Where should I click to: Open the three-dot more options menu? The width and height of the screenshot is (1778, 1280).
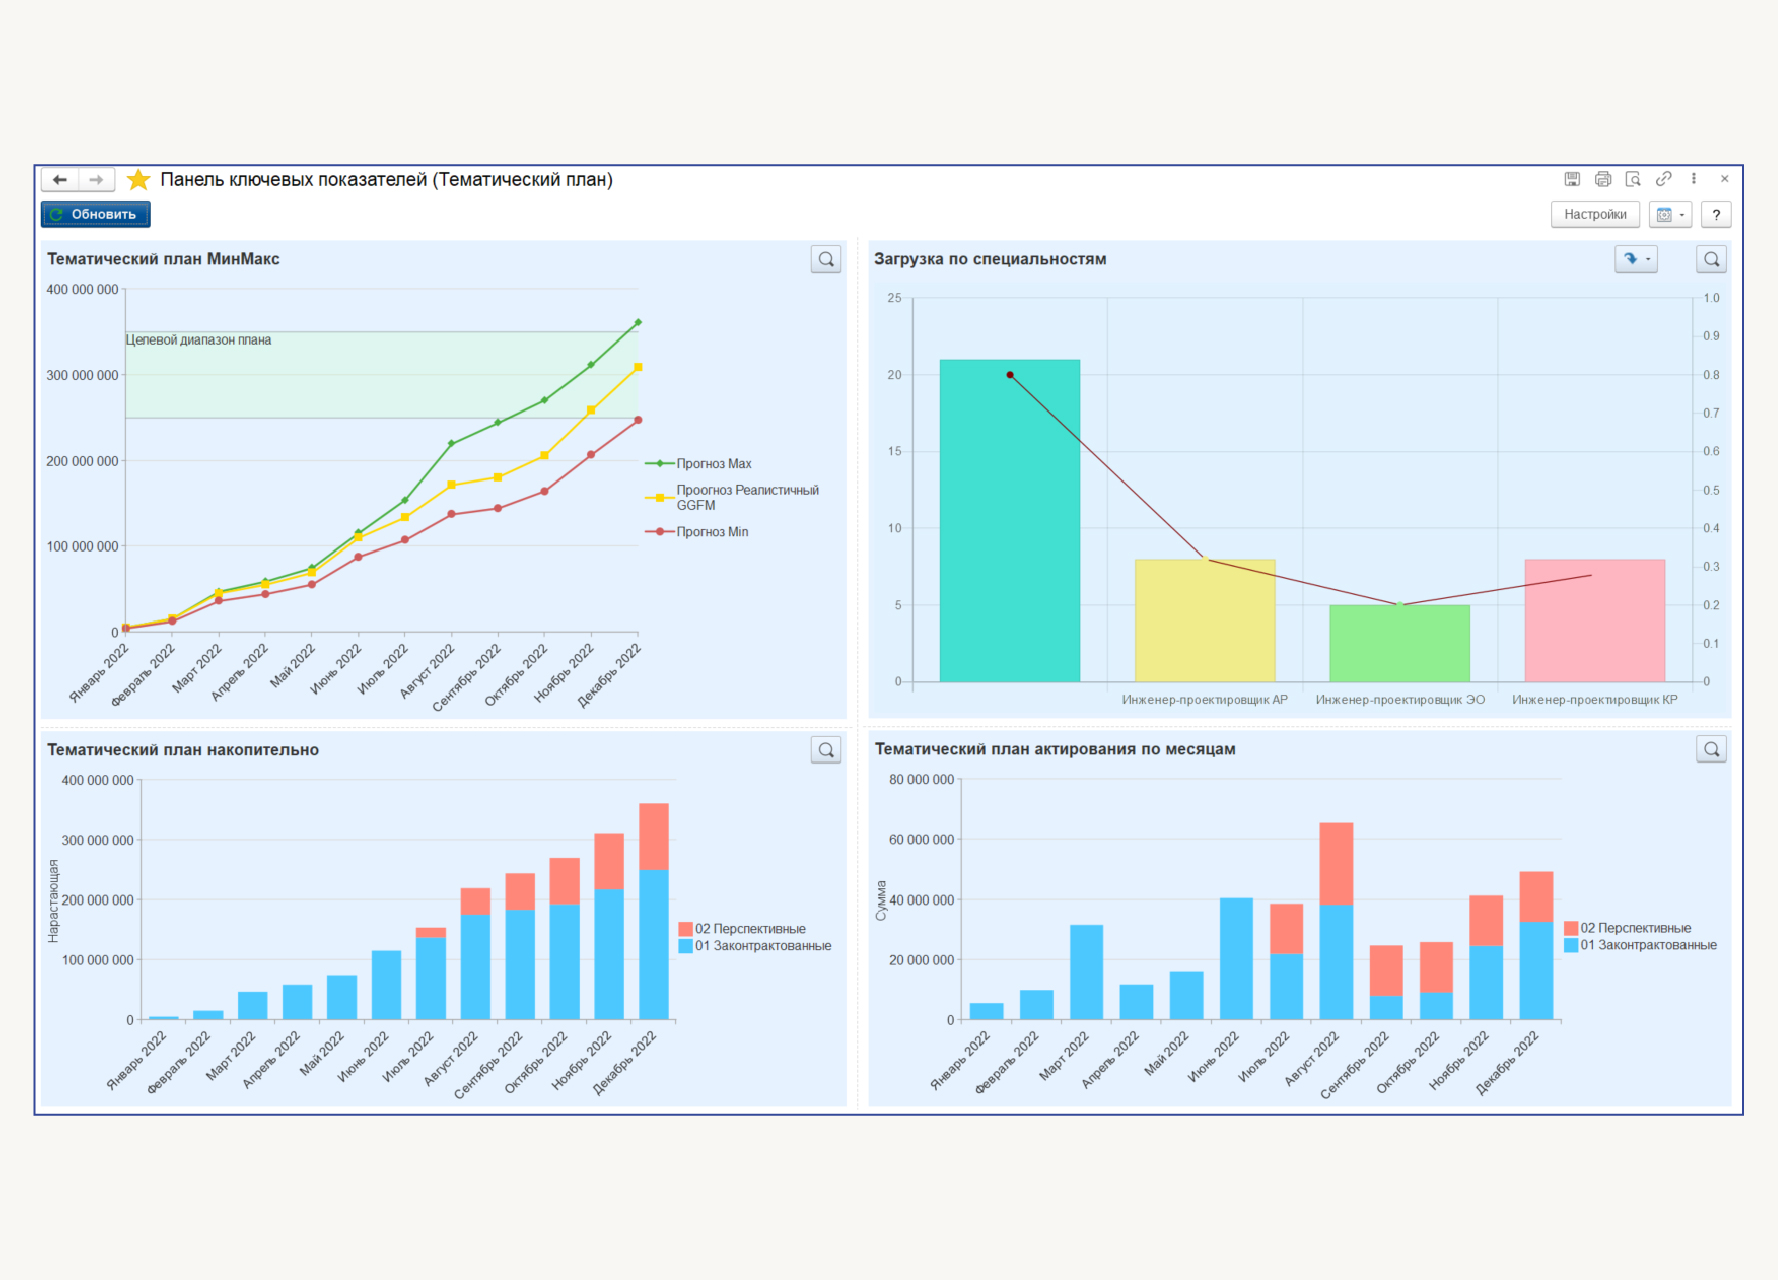[x=1693, y=179]
